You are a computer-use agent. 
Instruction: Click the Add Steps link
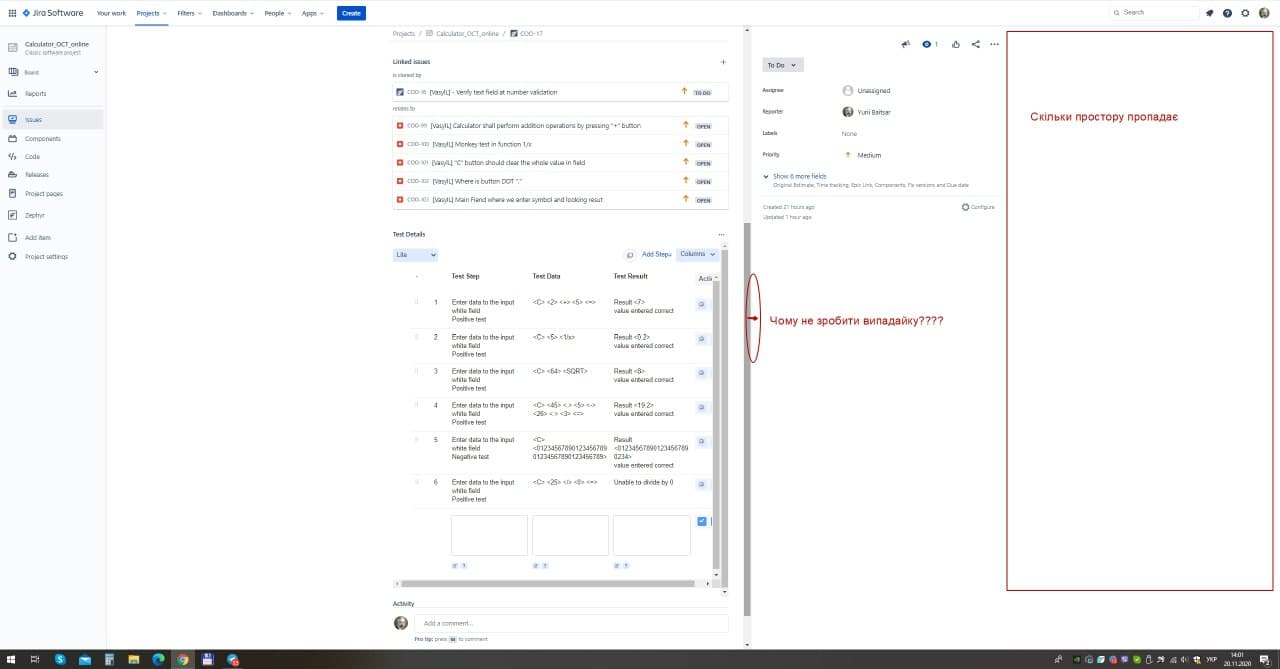pos(656,254)
